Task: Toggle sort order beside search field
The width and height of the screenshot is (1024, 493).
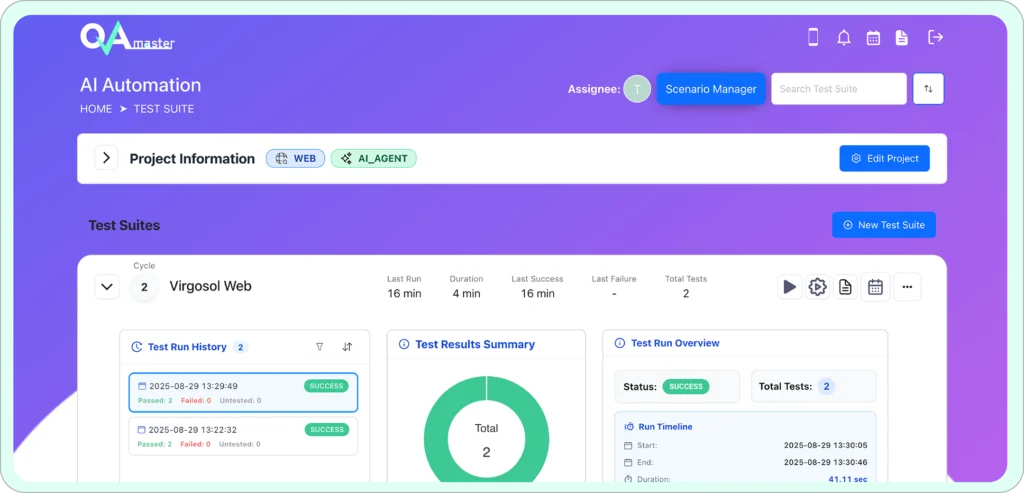Action: coord(928,89)
